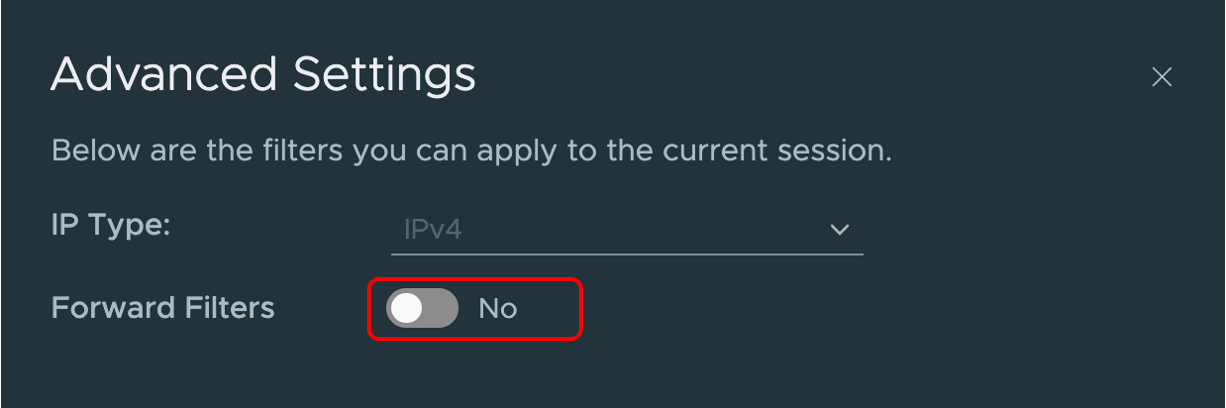Click the underline of the IP Type field
This screenshot has height=408, width=1226.
pyautogui.click(x=626, y=253)
